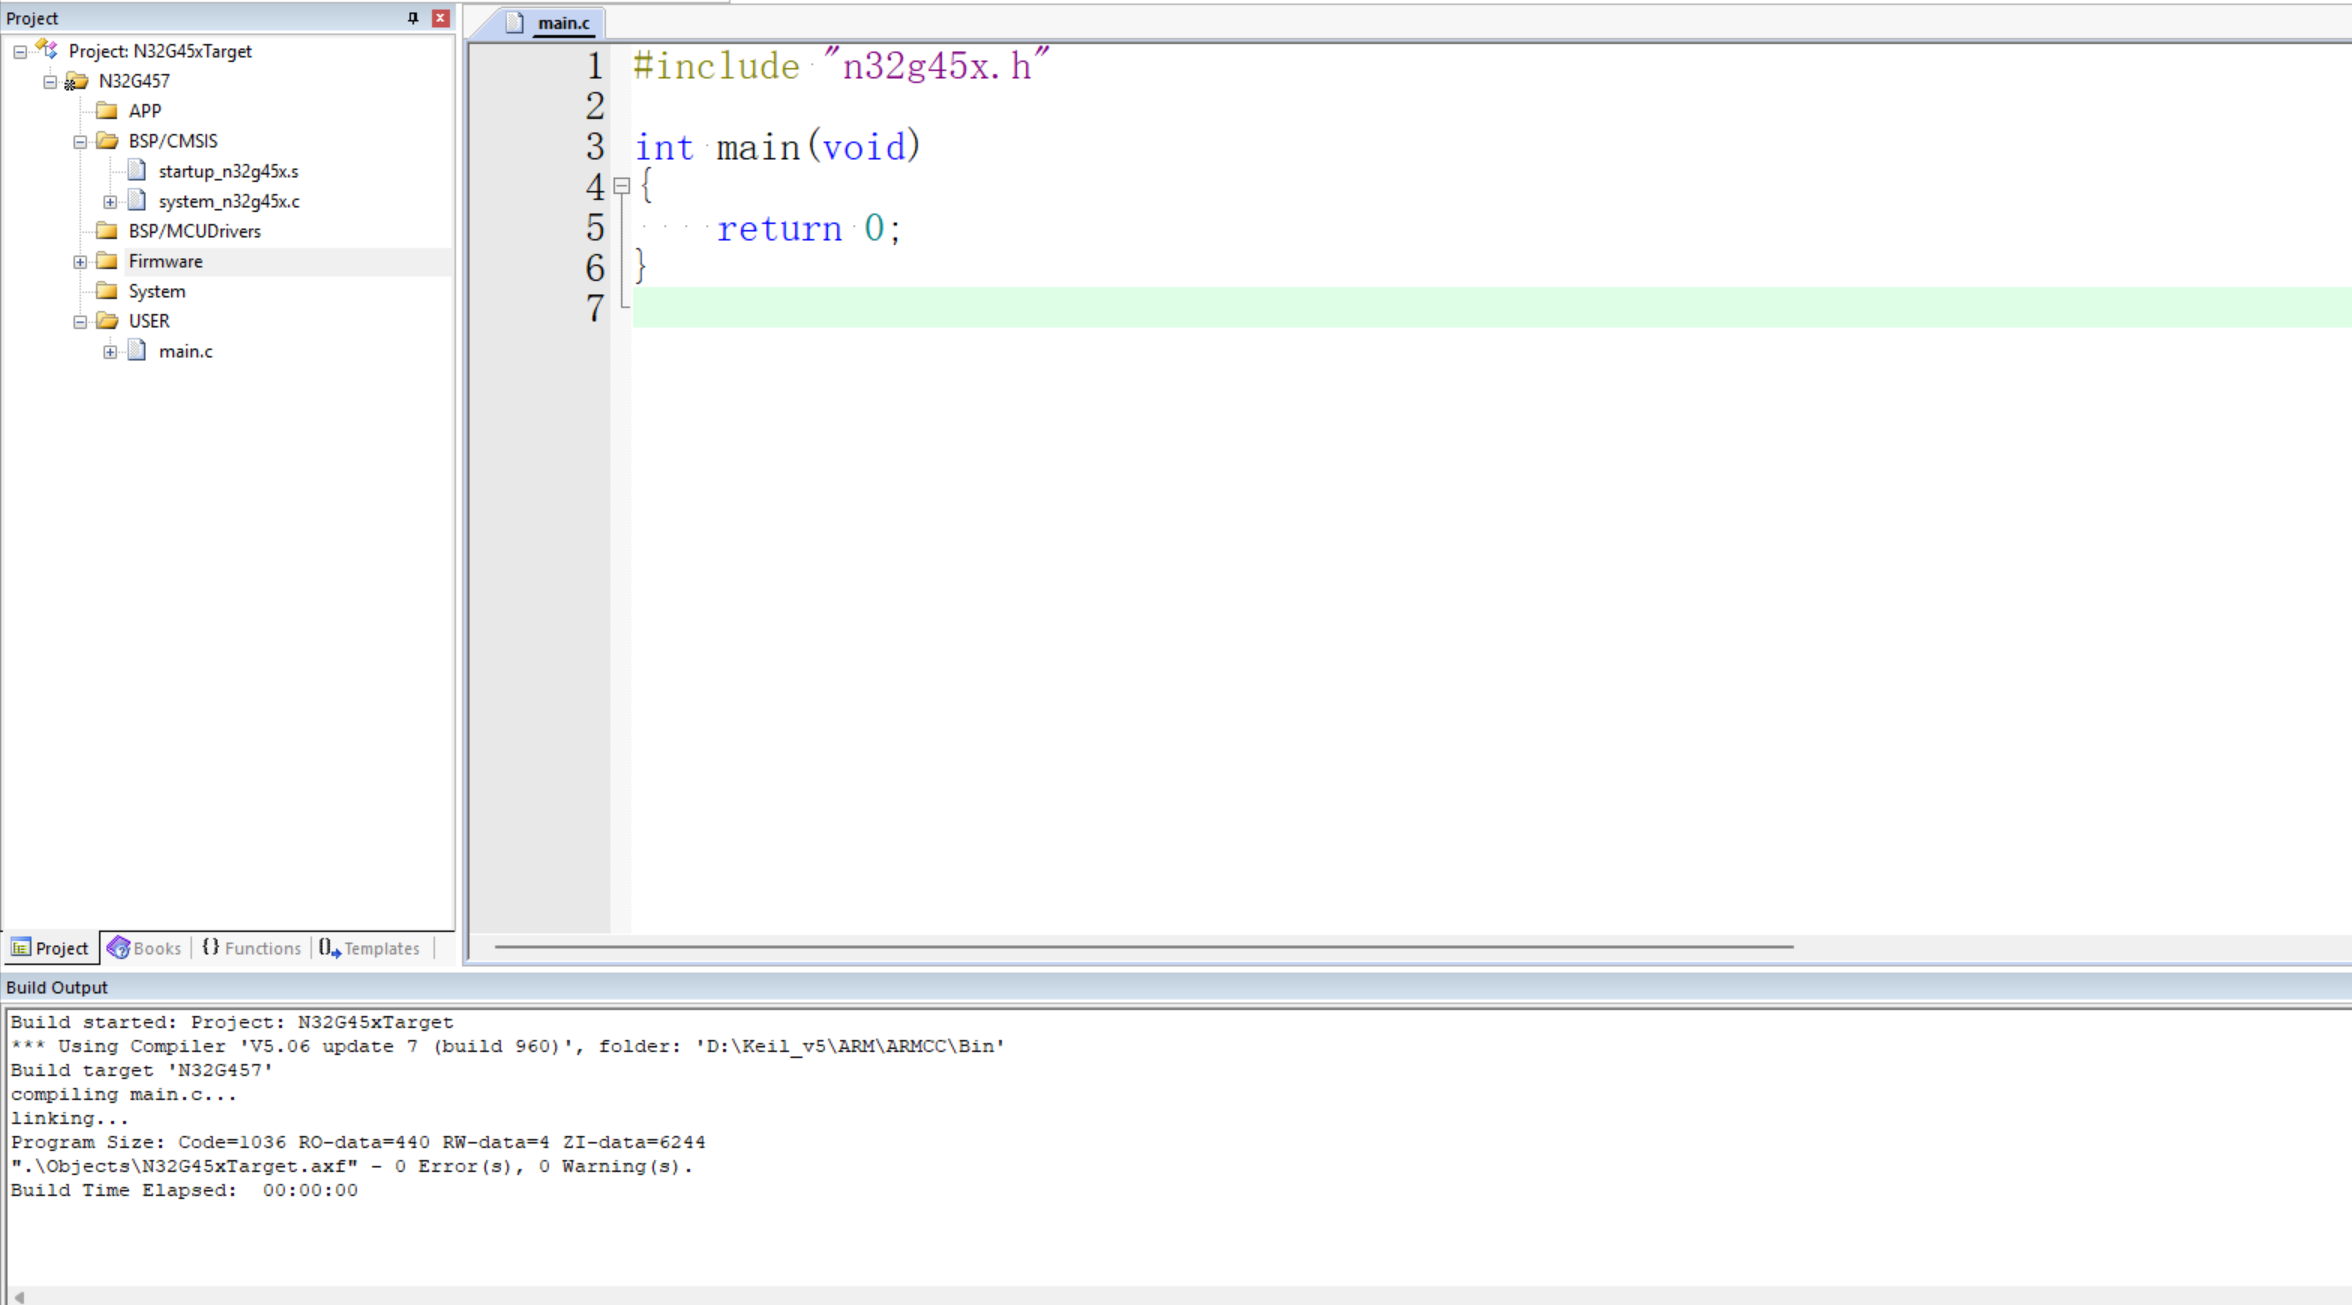Switch to the Functions tab
This screenshot has width=2352, height=1305.
pos(252,948)
